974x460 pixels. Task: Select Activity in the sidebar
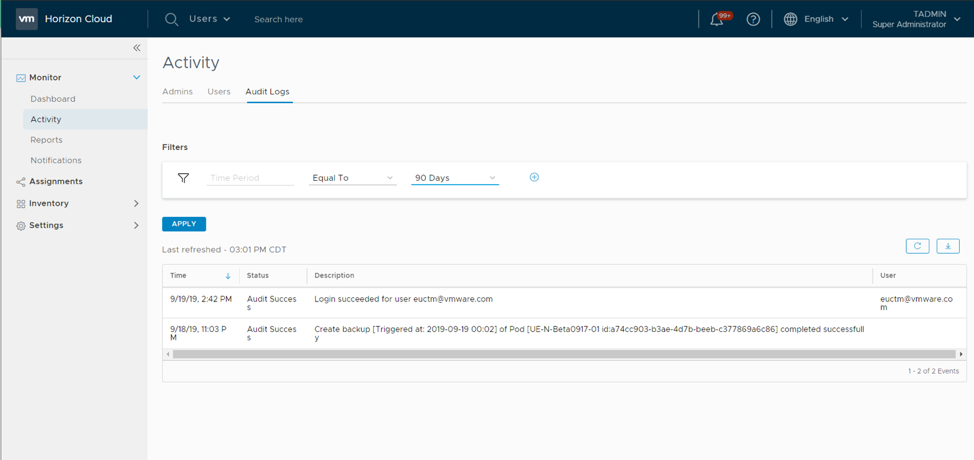85,119
